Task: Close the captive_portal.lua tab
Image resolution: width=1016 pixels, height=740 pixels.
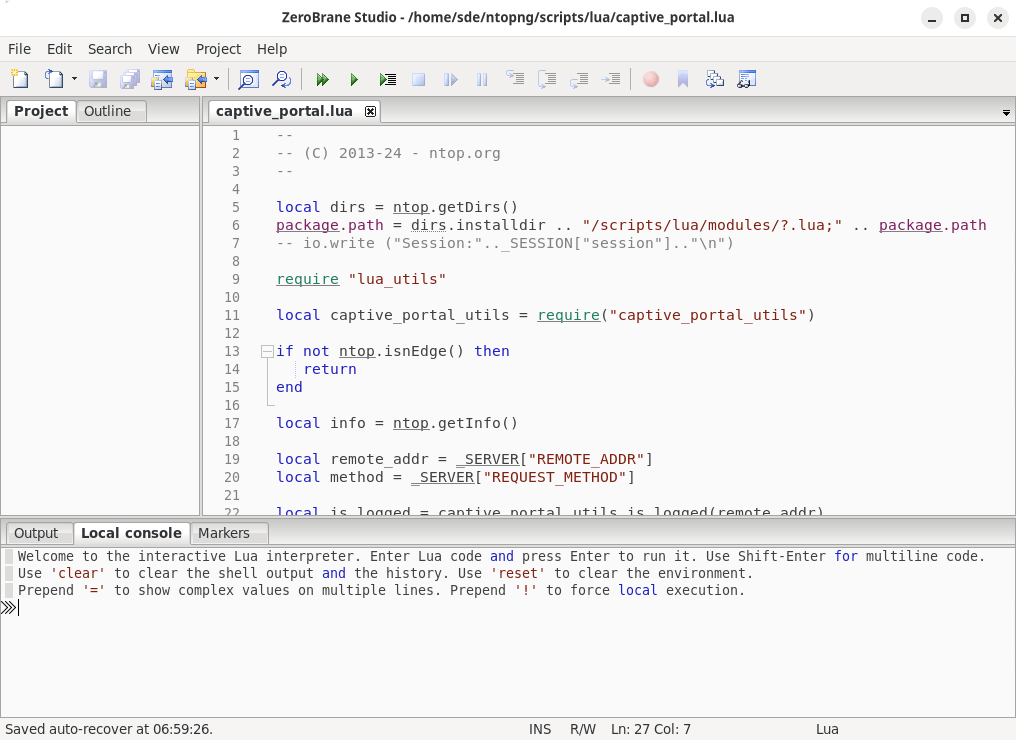Action: (x=370, y=111)
